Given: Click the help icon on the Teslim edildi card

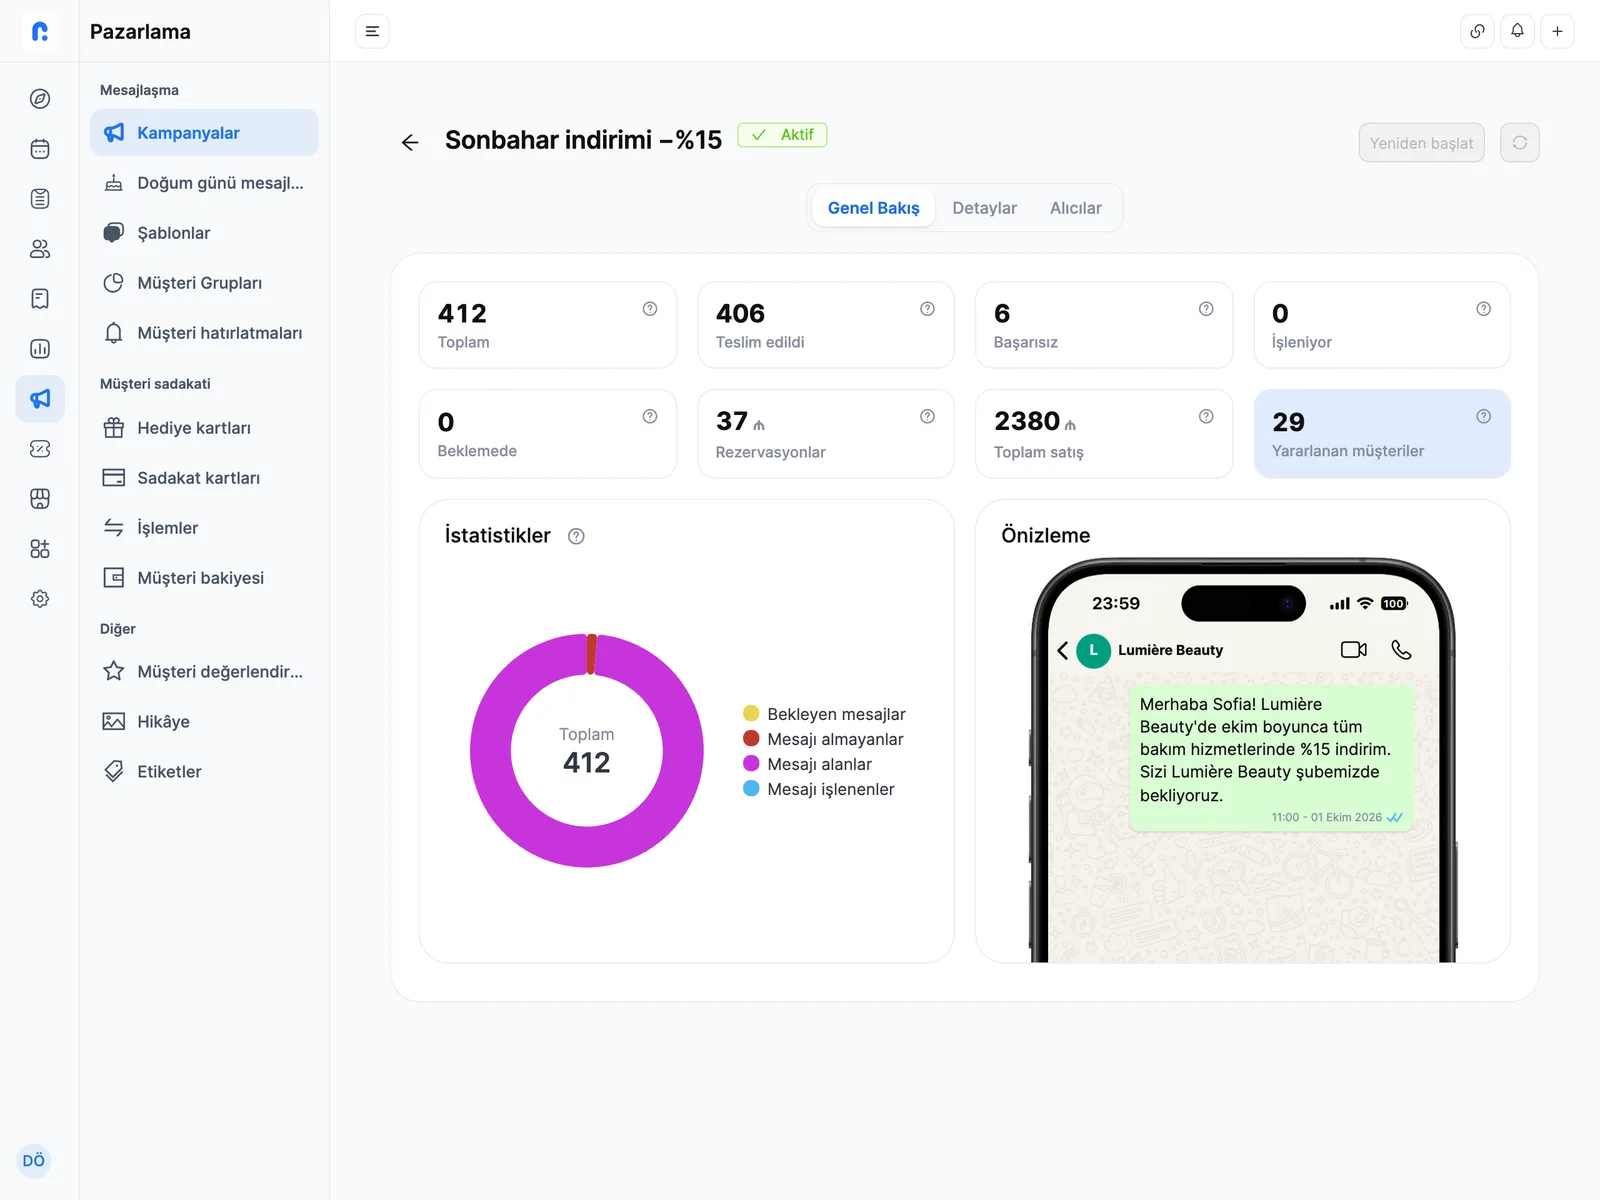Looking at the screenshot, I should pyautogui.click(x=927, y=309).
